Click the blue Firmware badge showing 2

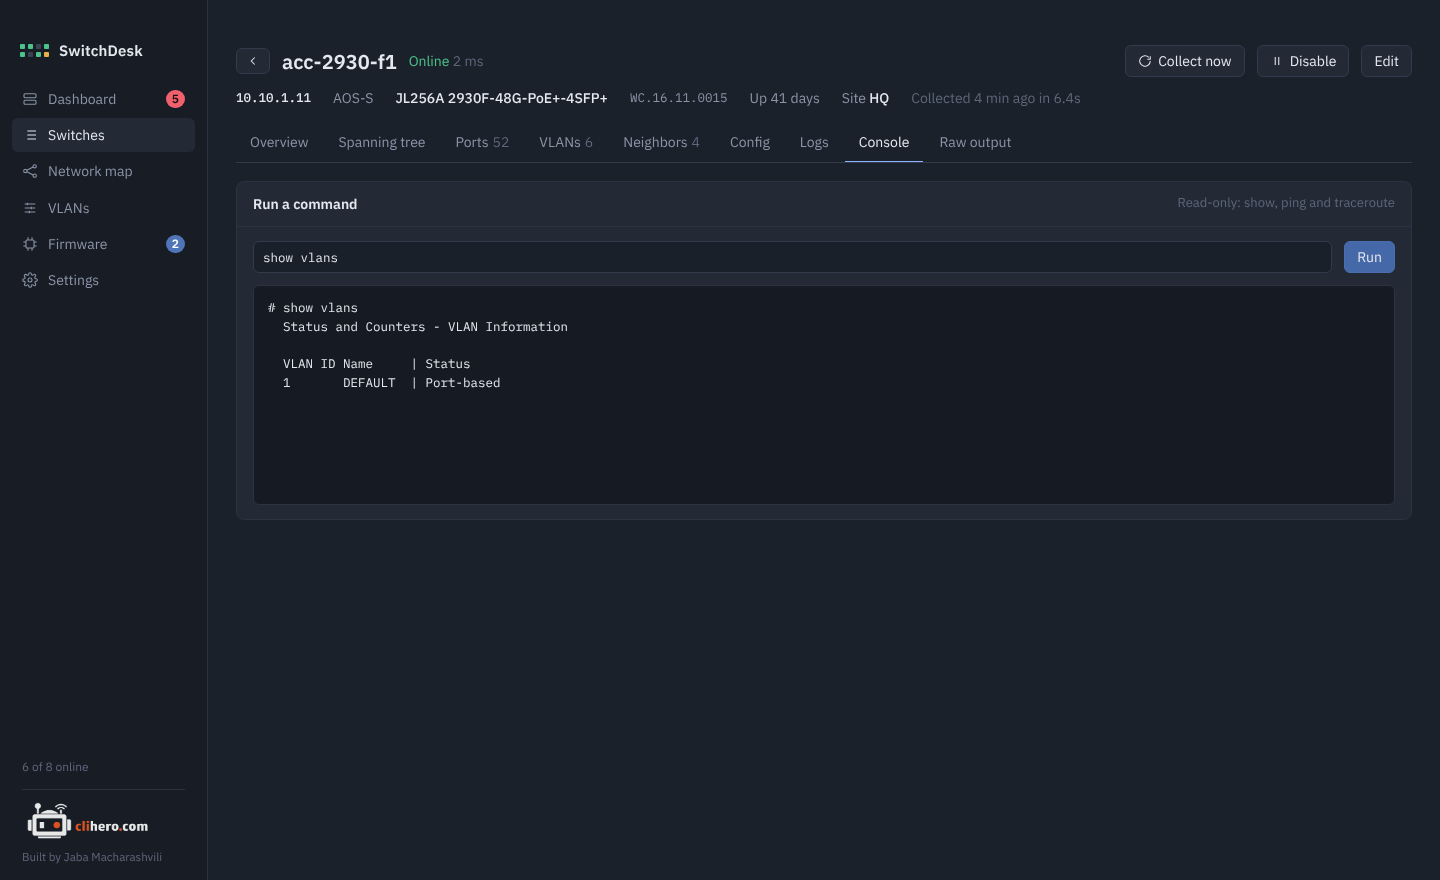pyautogui.click(x=175, y=244)
